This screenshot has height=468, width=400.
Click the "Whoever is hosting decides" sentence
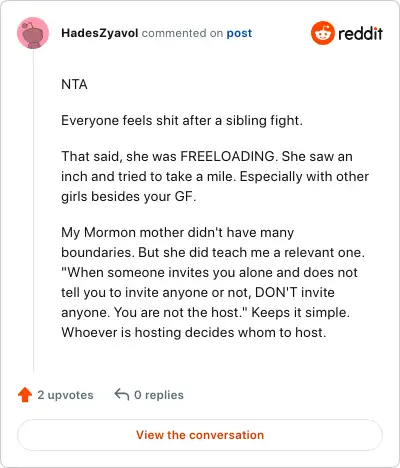(x=194, y=332)
